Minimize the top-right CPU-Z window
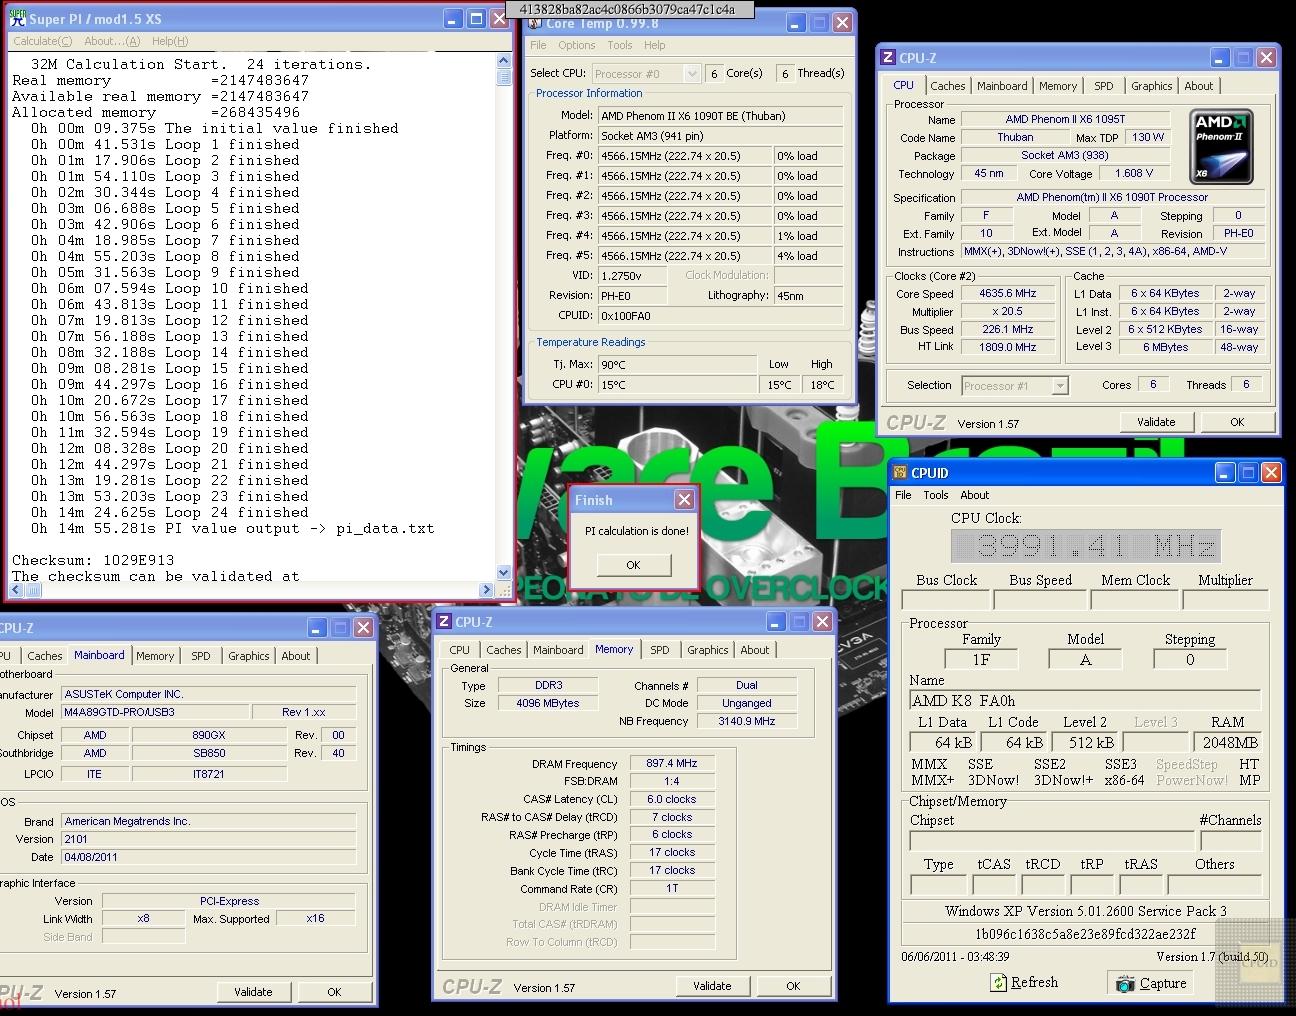Screen dimensions: 1296x1016 coord(1219,58)
